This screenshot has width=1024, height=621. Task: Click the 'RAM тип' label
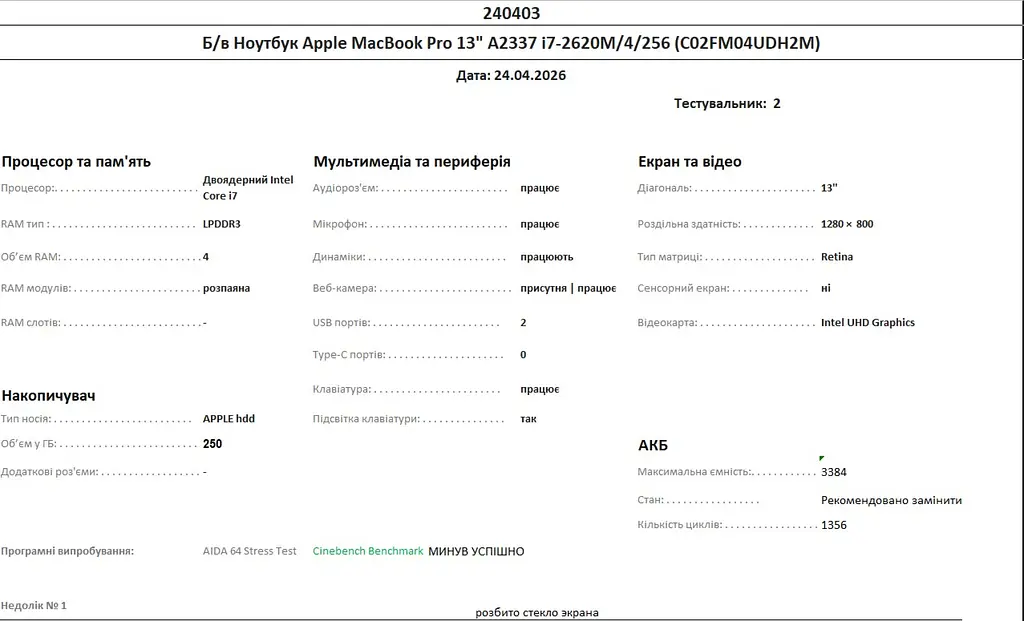click(25, 224)
